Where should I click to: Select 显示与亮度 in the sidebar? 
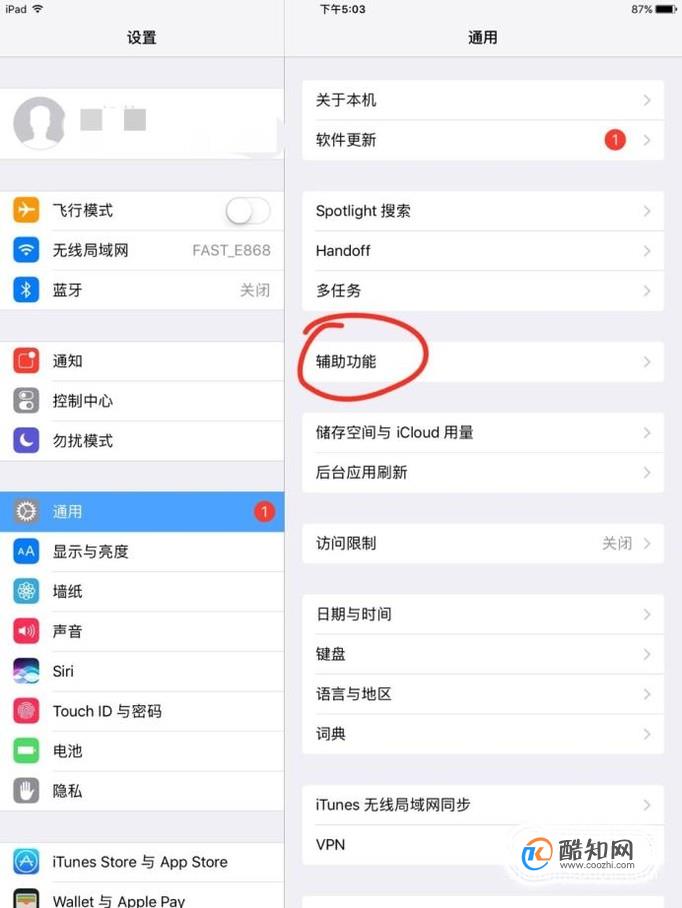click(142, 551)
